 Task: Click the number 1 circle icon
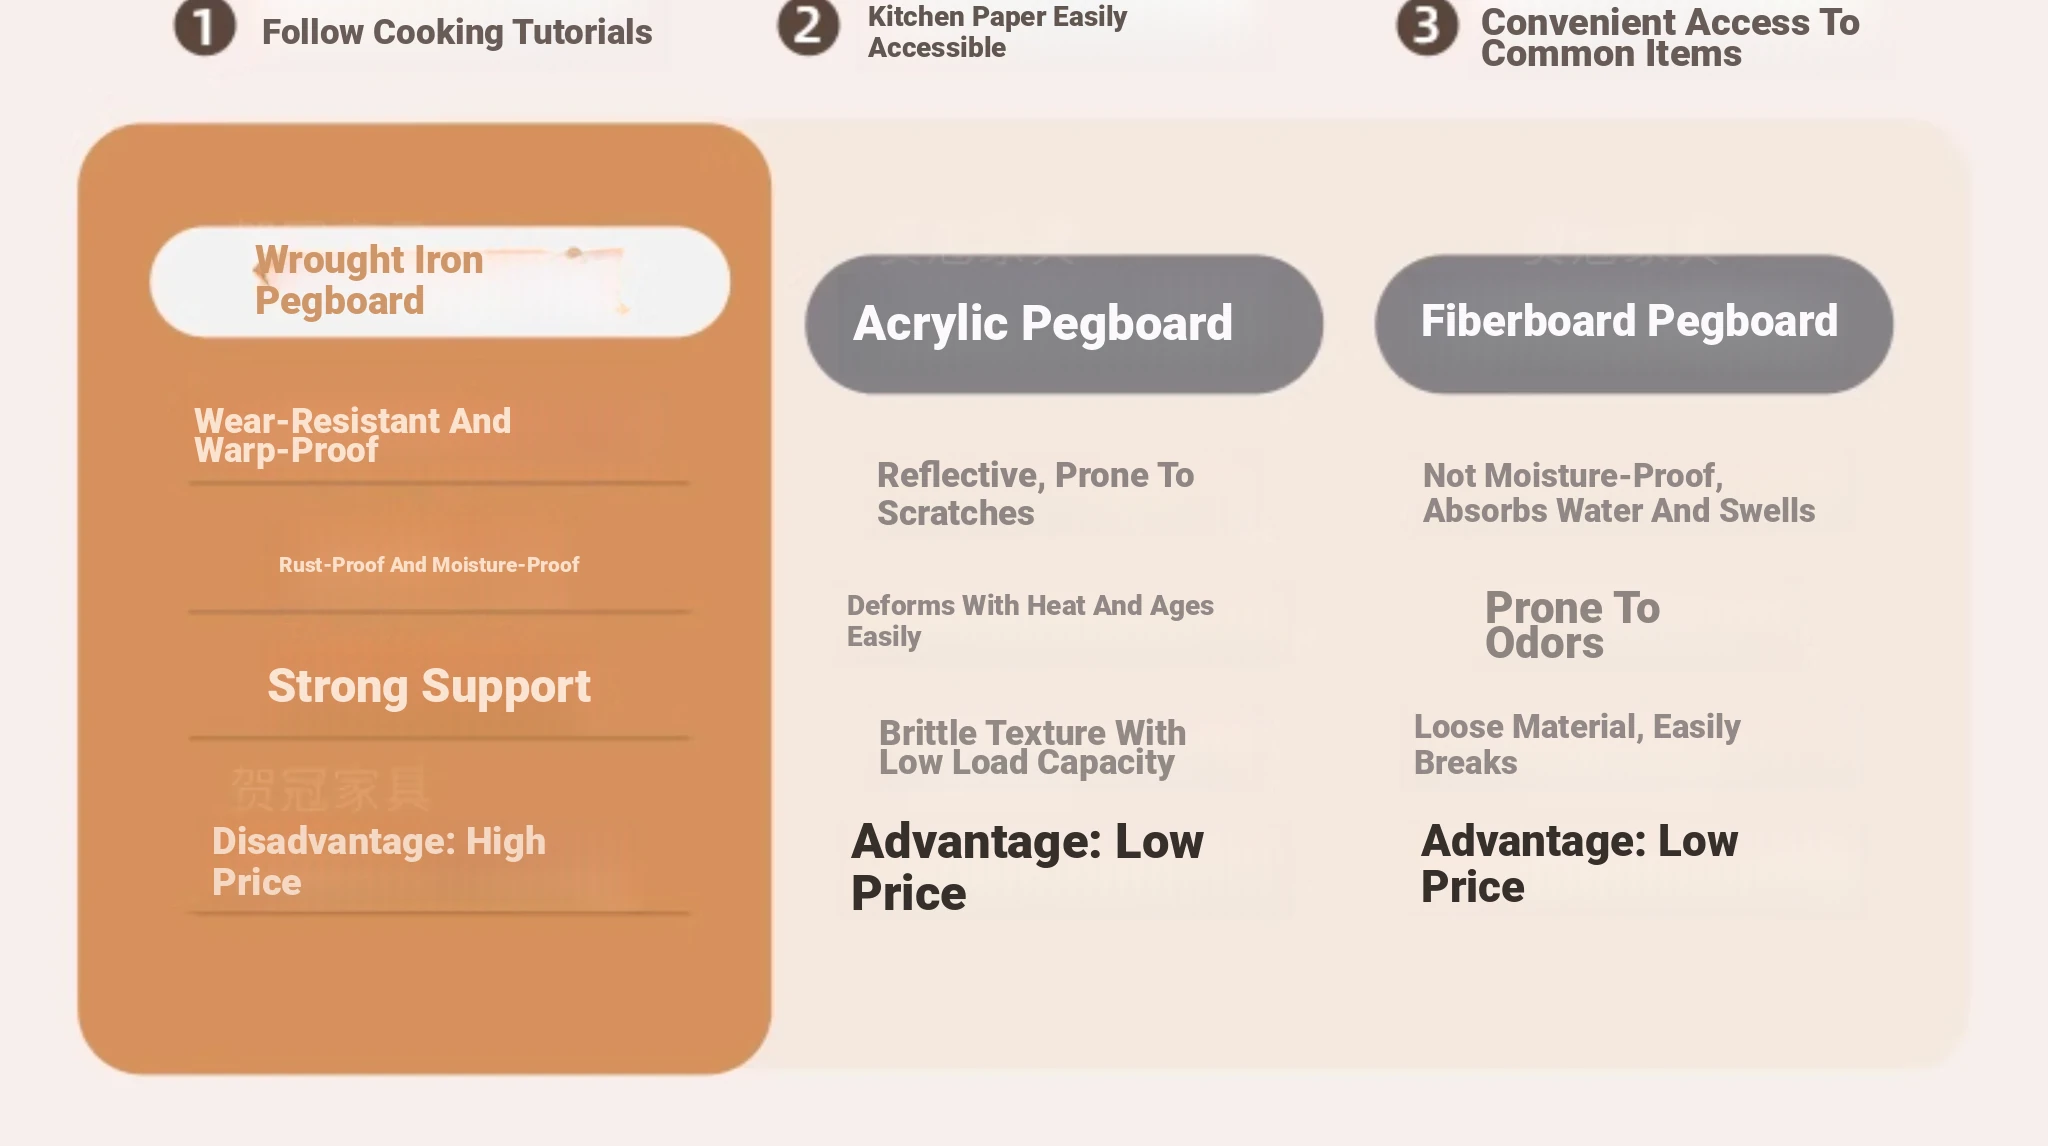[x=205, y=26]
